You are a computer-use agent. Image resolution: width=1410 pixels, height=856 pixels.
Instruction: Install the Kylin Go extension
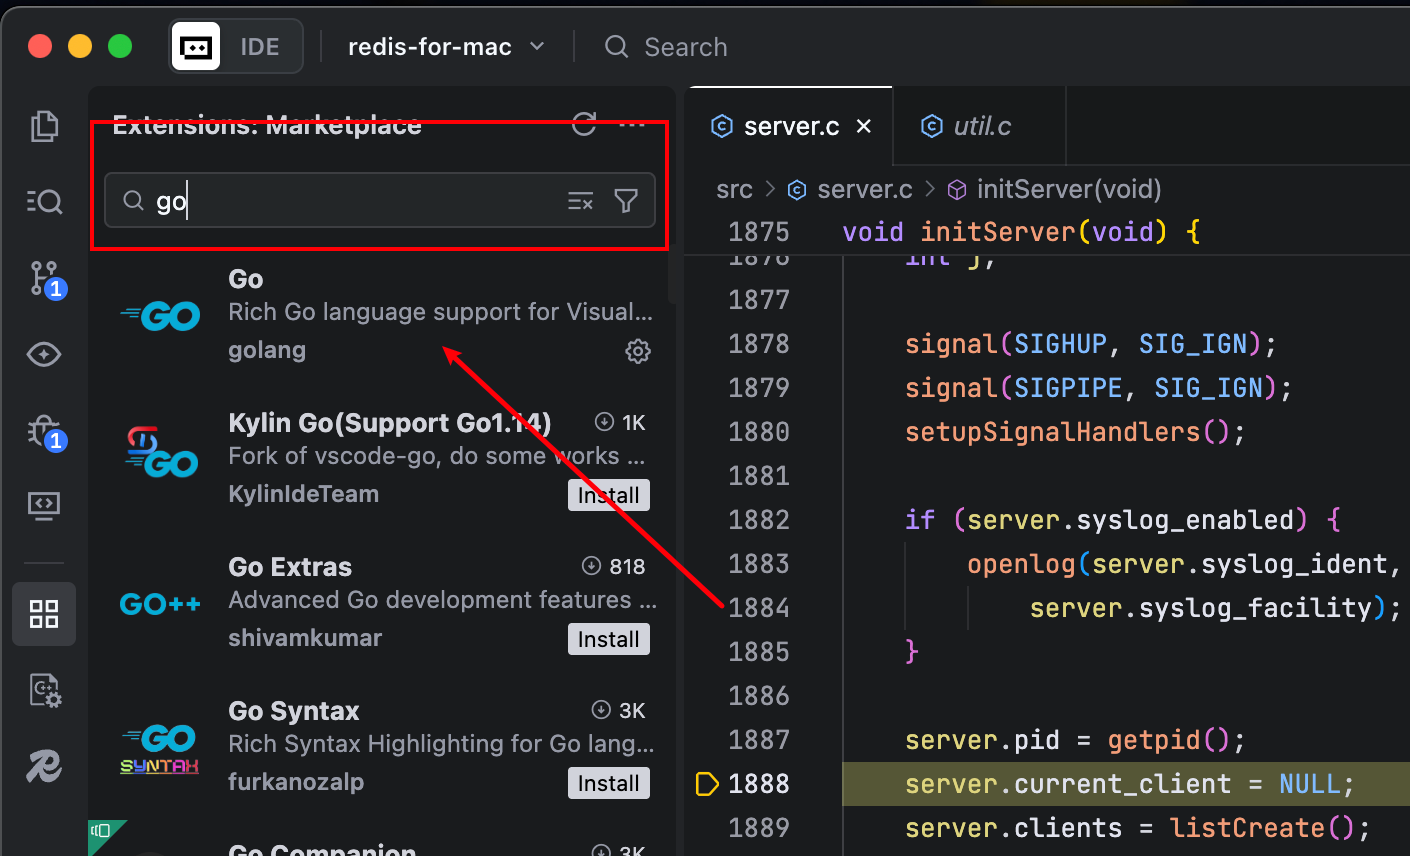(609, 496)
